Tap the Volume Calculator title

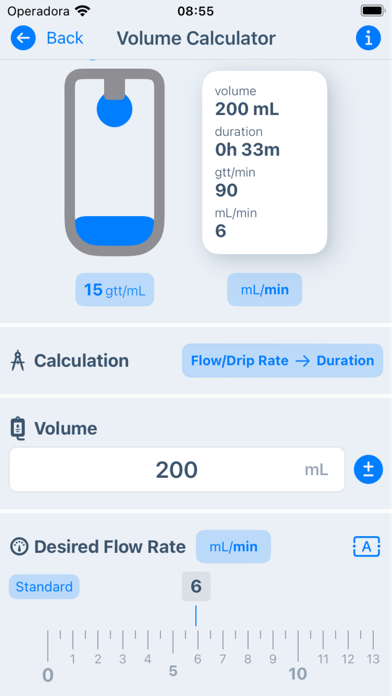196,38
